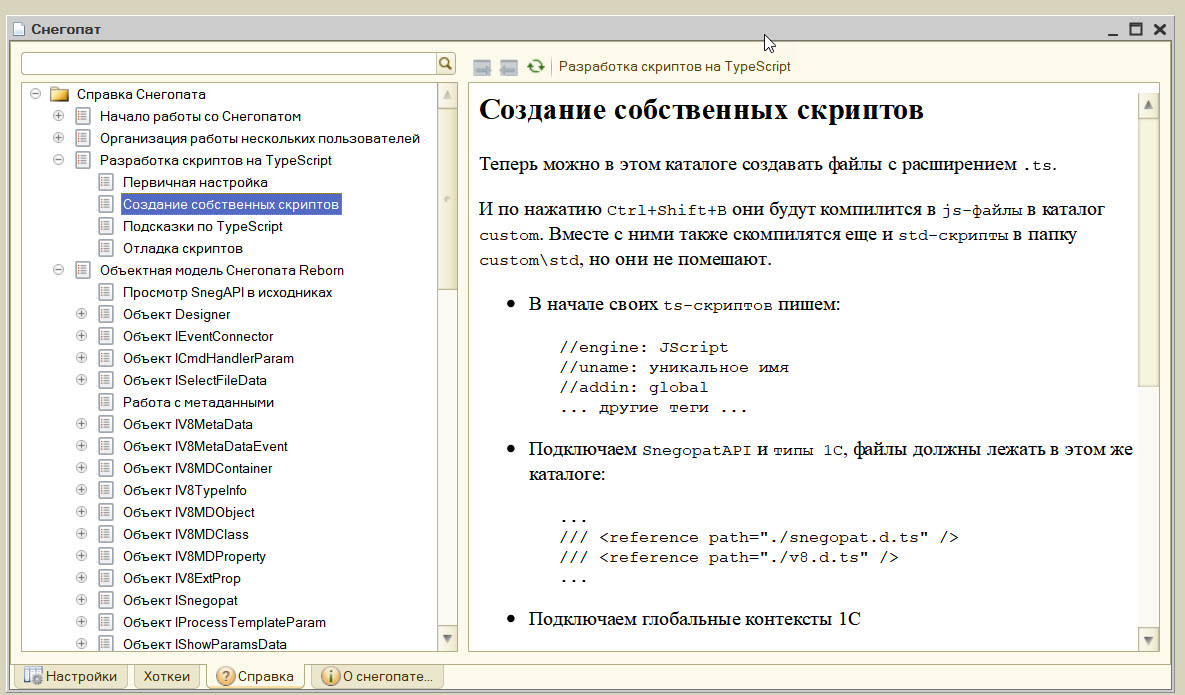The height and width of the screenshot is (695, 1185).
Task: Maximize the Снегопат window
Action: [x=1135, y=29]
